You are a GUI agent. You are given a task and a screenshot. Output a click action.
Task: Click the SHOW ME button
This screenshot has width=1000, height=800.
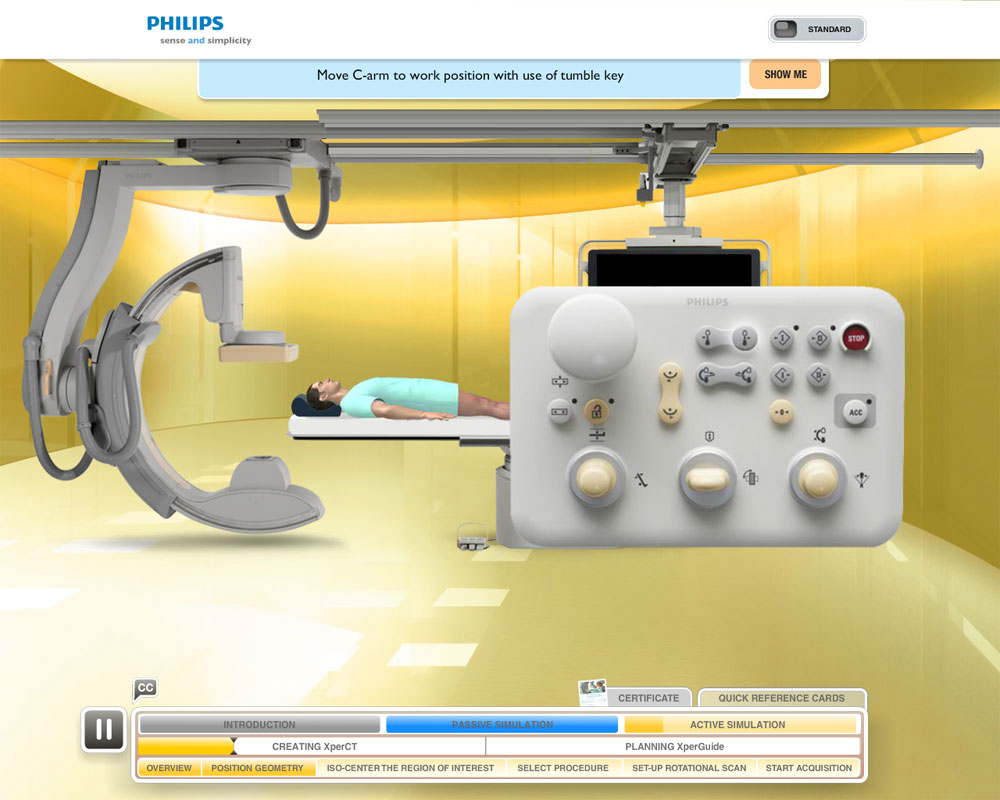tap(785, 75)
